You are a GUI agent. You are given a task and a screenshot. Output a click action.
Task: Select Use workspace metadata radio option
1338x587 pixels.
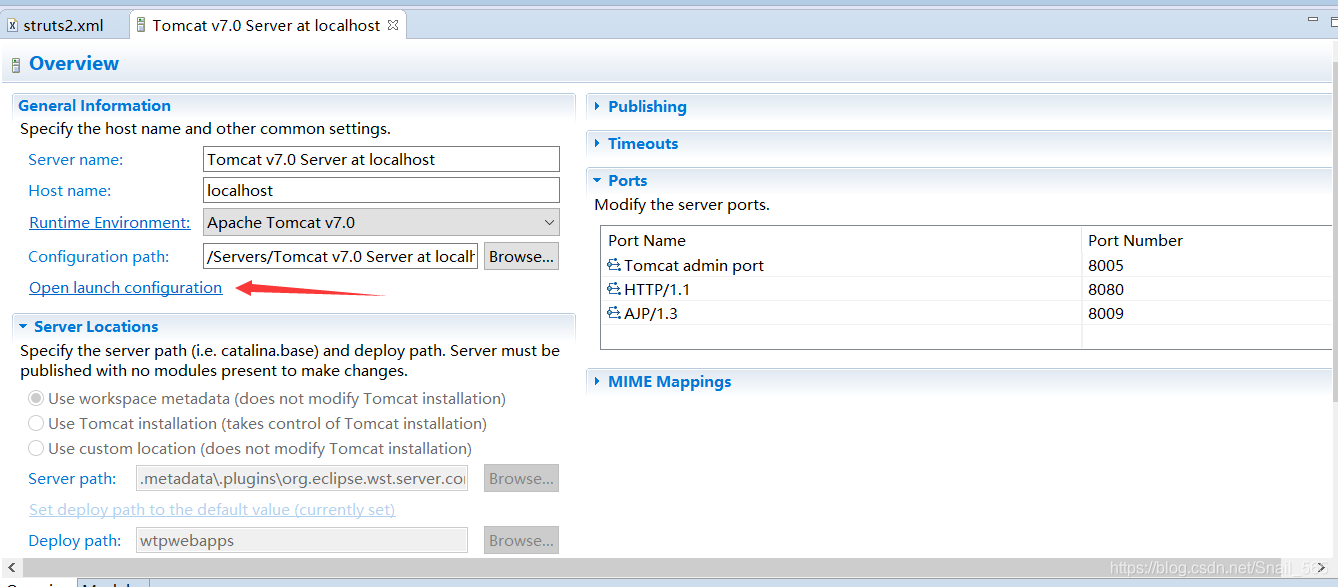click(36, 398)
